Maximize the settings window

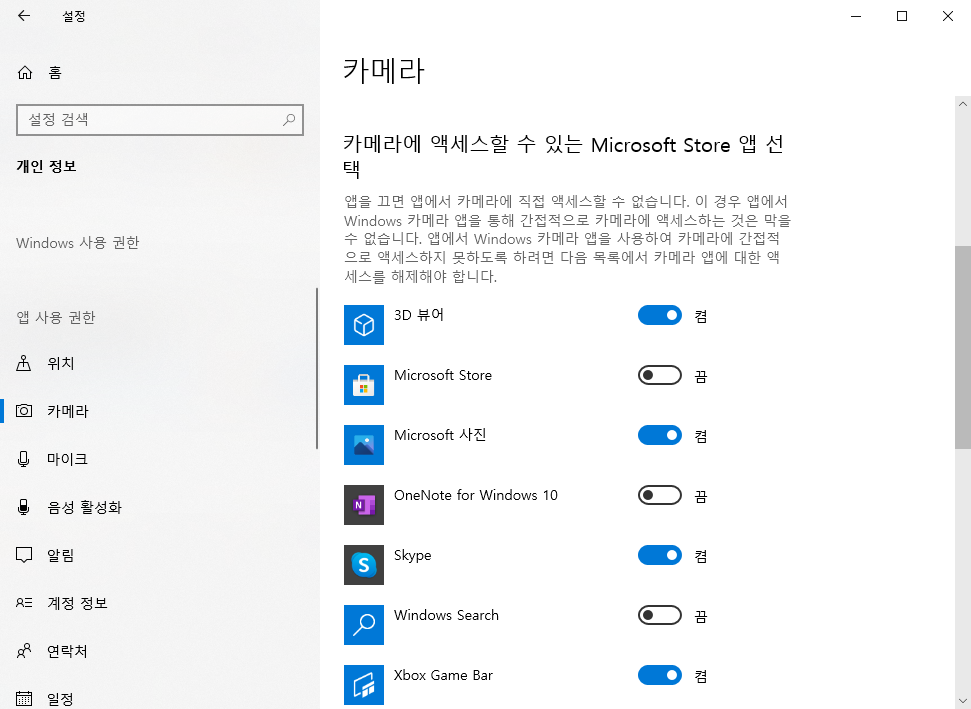[902, 16]
